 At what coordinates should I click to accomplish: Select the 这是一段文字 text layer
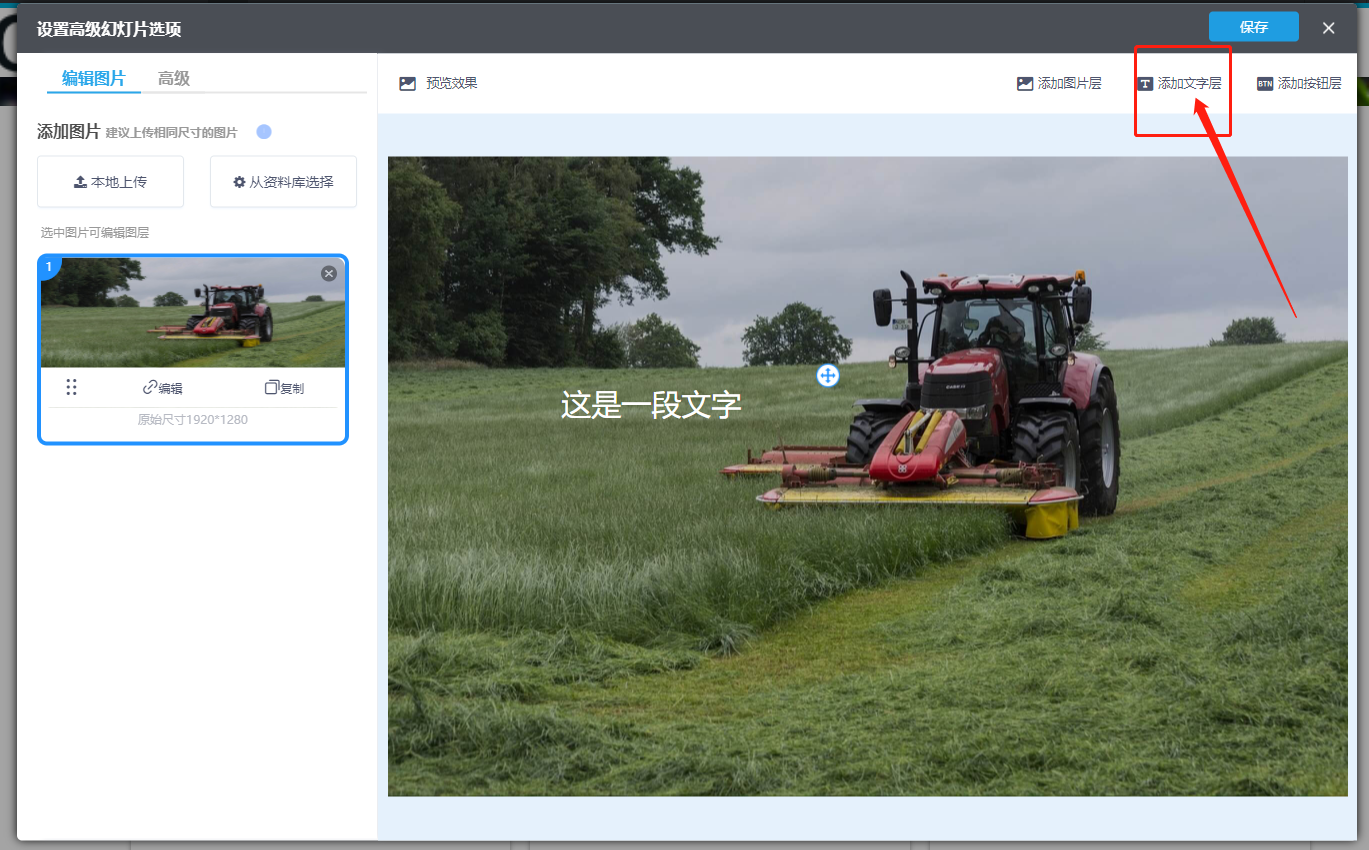click(x=651, y=405)
